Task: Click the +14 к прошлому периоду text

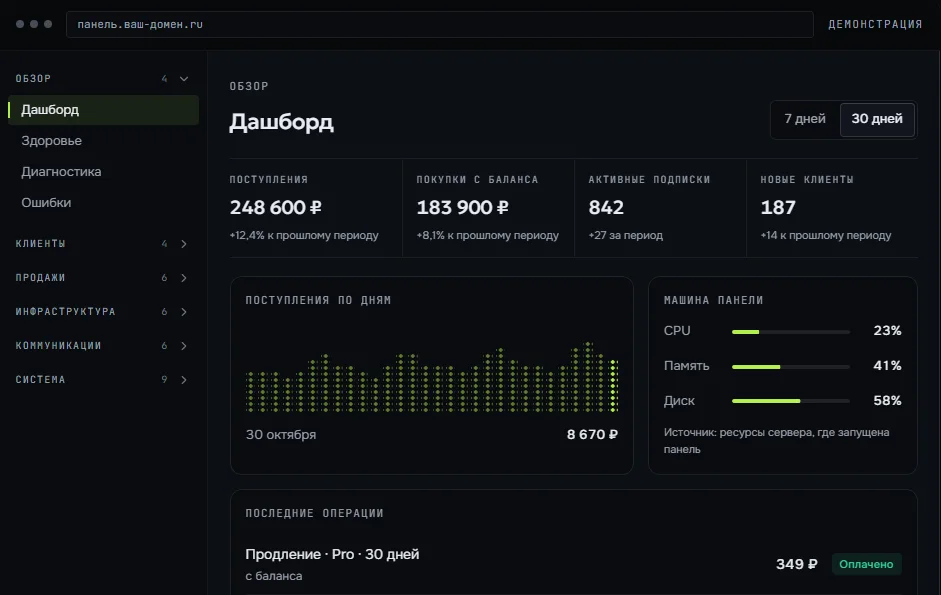Action: [x=826, y=235]
